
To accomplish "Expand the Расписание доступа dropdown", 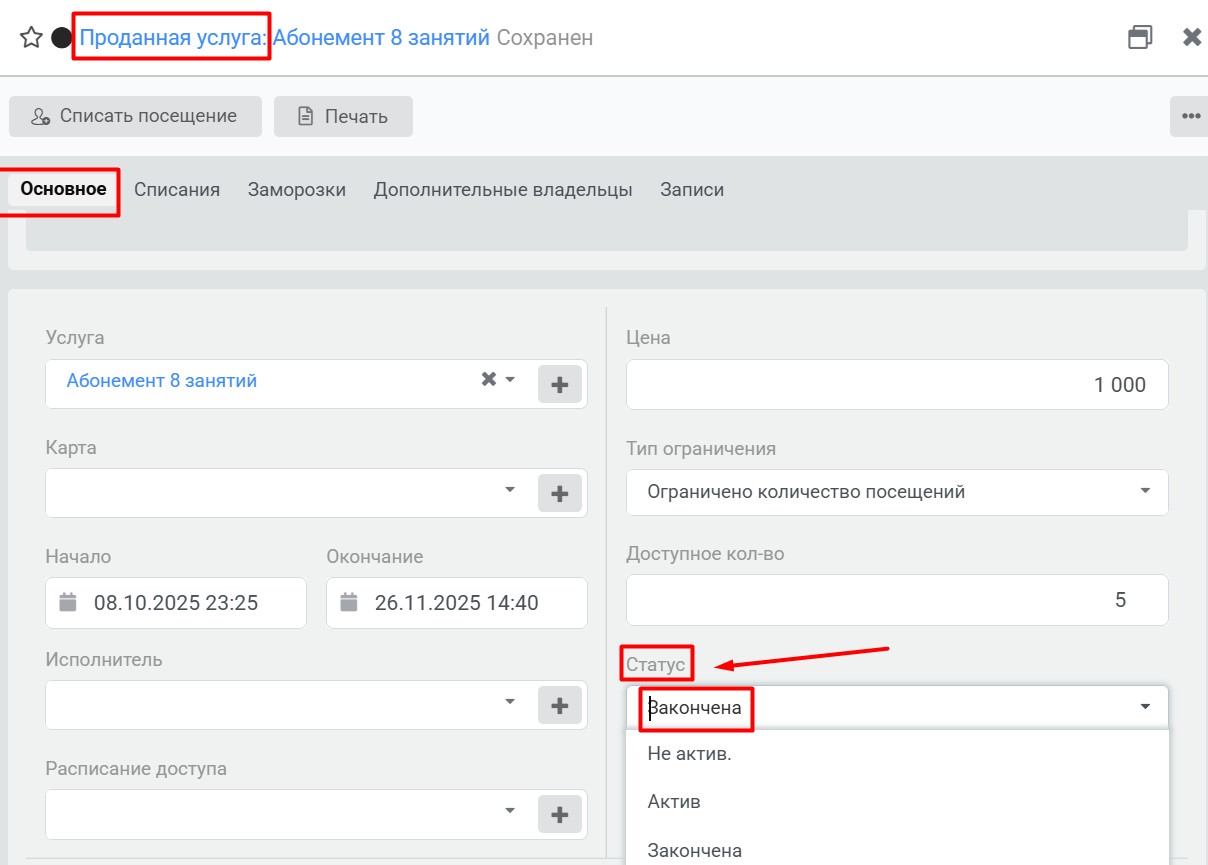I will coord(510,810).
